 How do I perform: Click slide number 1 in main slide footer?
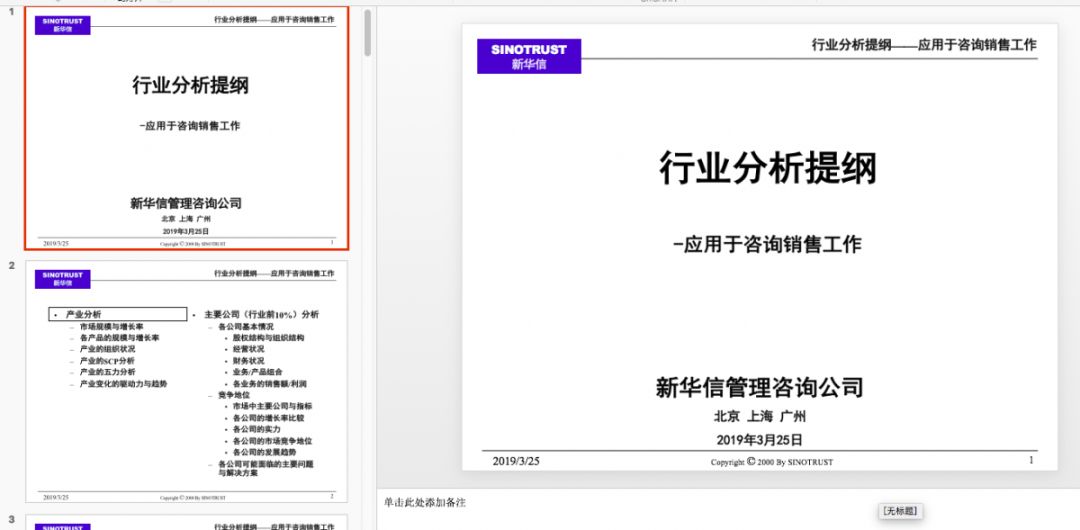[1031, 460]
